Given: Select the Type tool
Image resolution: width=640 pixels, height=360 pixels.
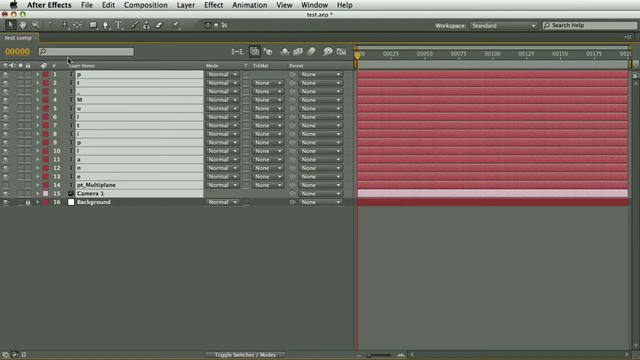Looking at the screenshot, I should point(119,25).
